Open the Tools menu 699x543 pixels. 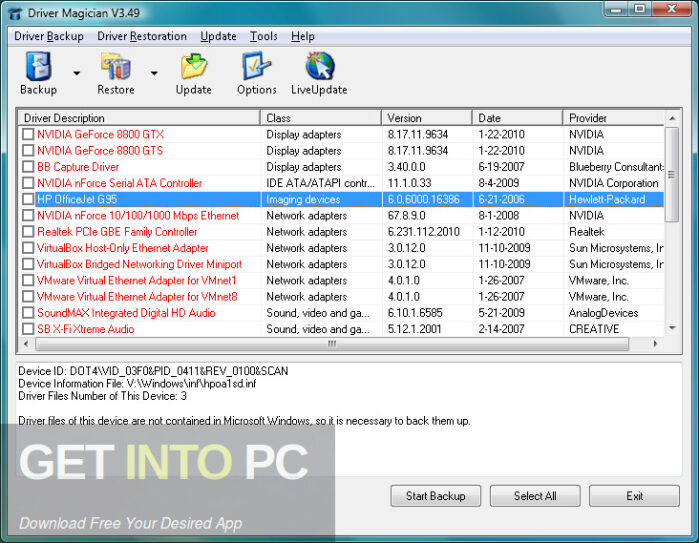pos(263,36)
